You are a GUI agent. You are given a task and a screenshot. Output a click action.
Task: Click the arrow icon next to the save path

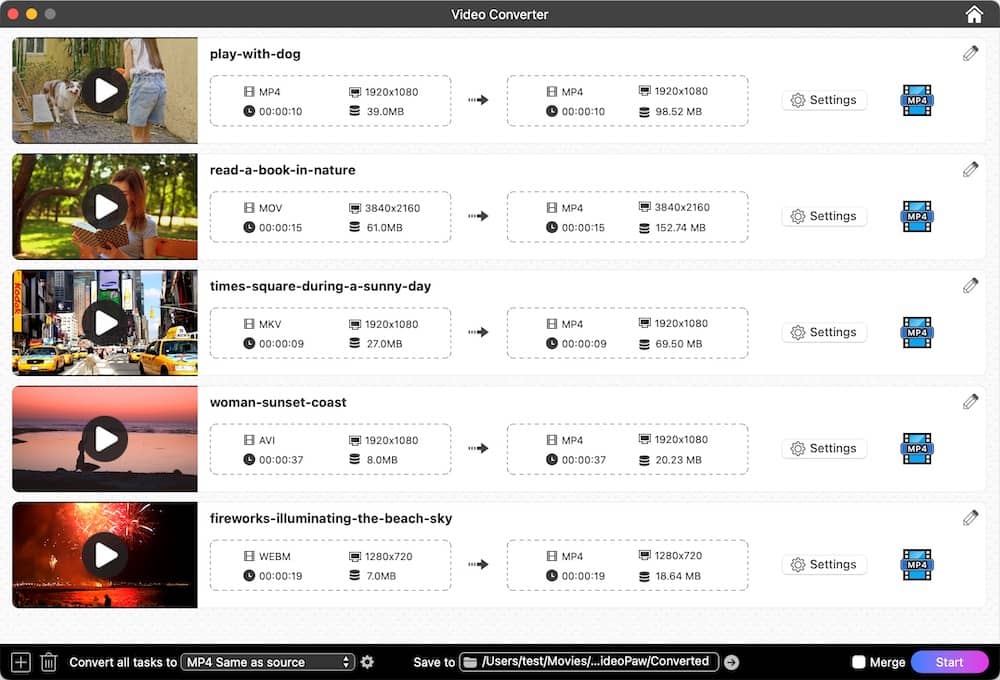coord(731,661)
